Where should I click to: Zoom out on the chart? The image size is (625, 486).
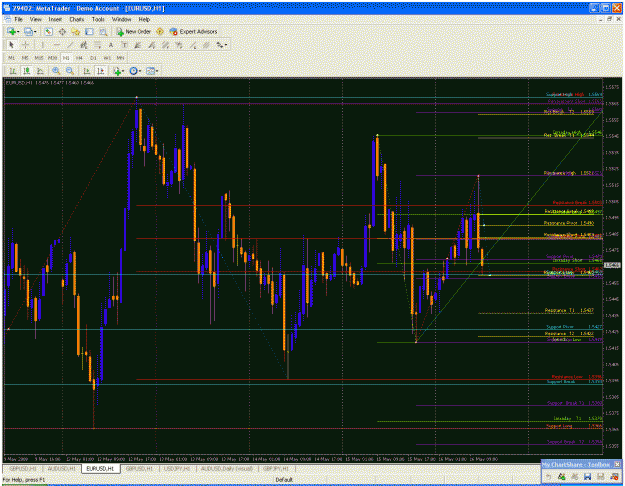tap(70, 71)
